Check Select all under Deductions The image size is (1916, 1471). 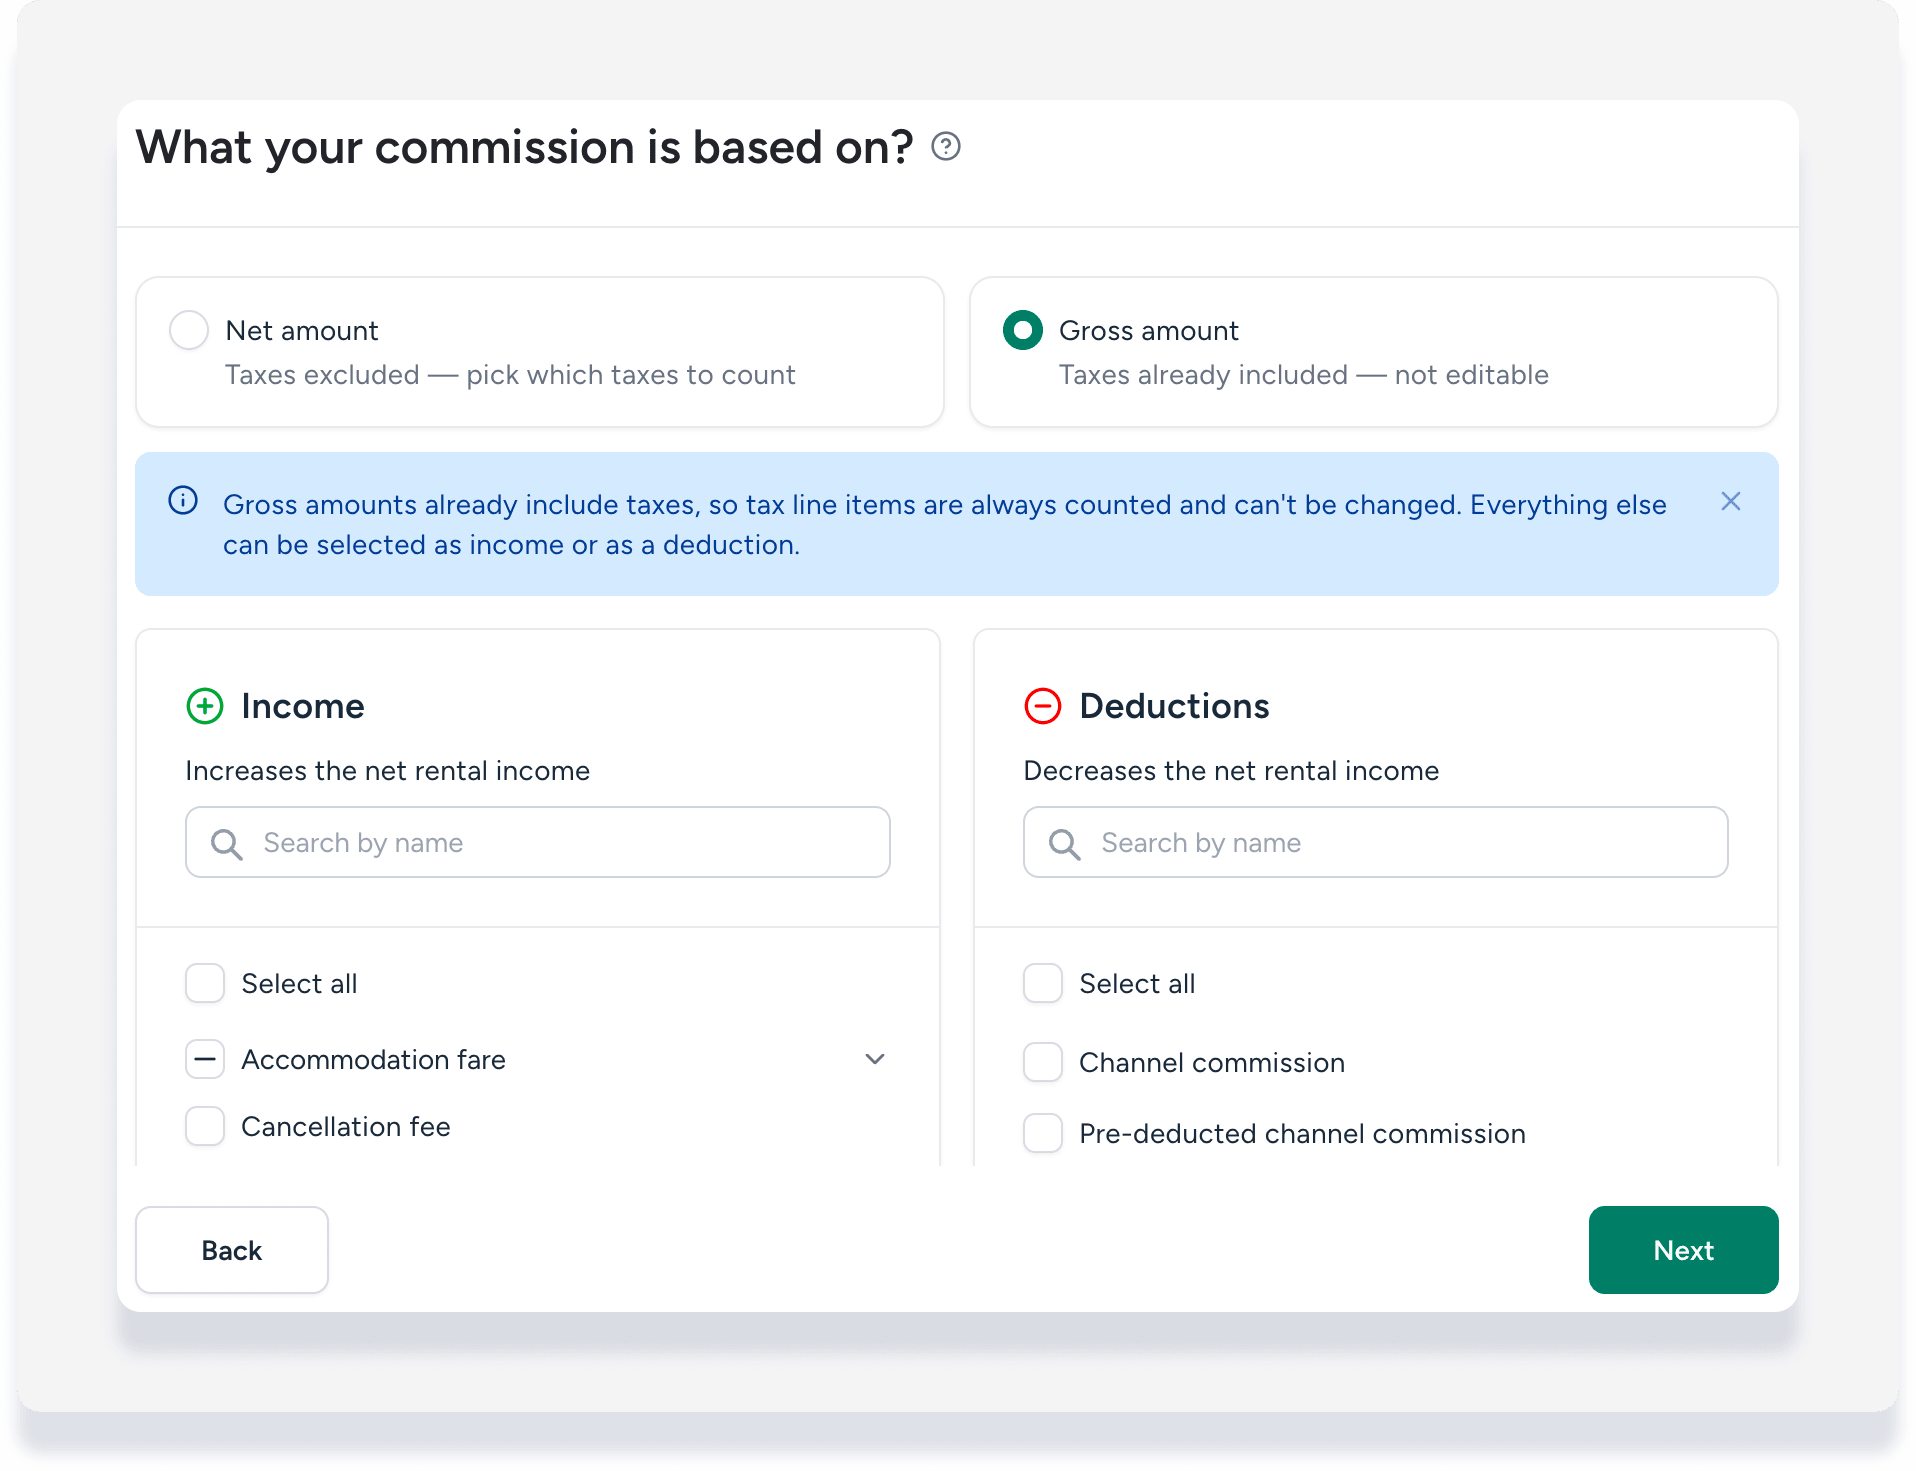[x=1043, y=983]
